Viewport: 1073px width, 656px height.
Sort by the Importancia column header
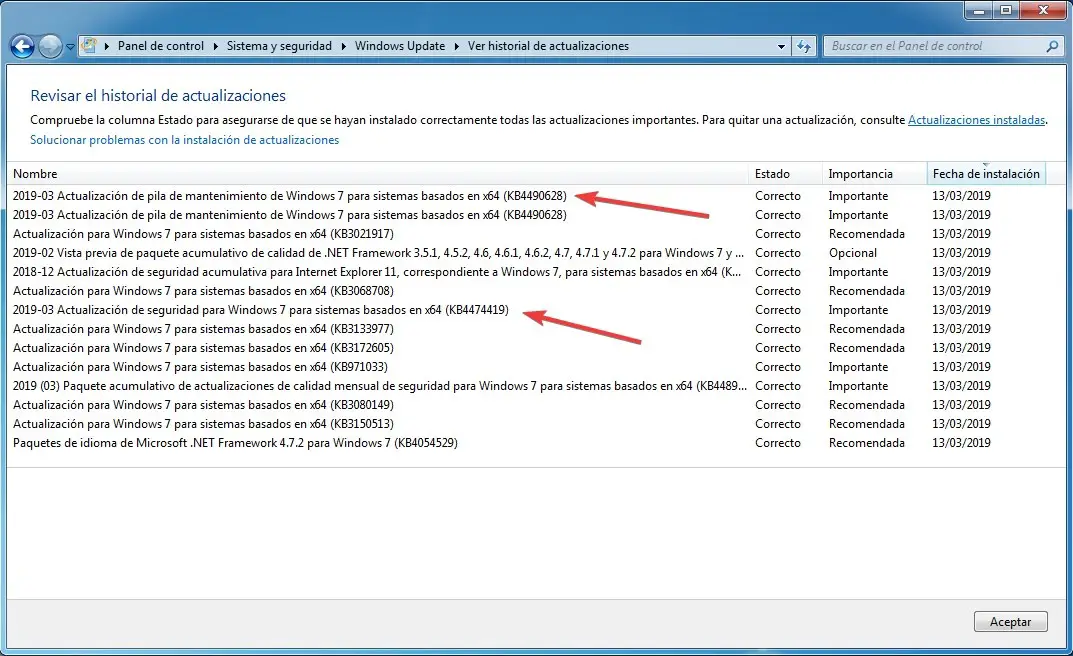point(875,174)
